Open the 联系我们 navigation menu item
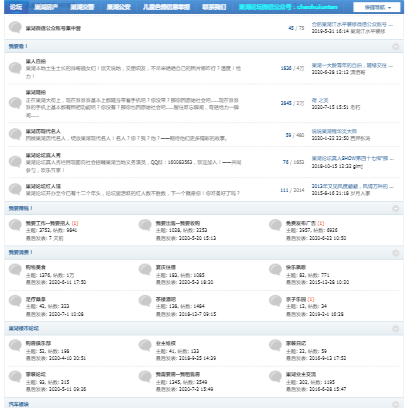The width and height of the screenshot is (408, 408). (214, 7)
